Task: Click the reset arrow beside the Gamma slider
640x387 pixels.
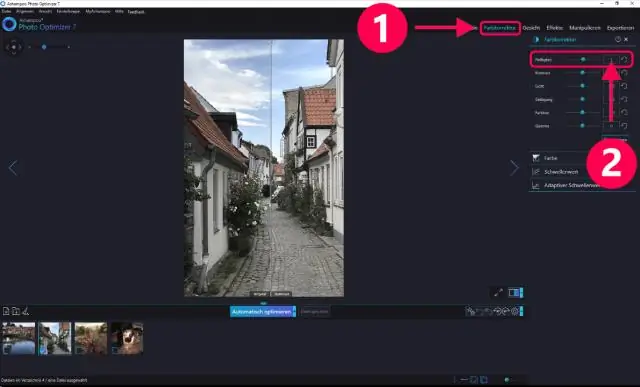Action: pos(624,126)
